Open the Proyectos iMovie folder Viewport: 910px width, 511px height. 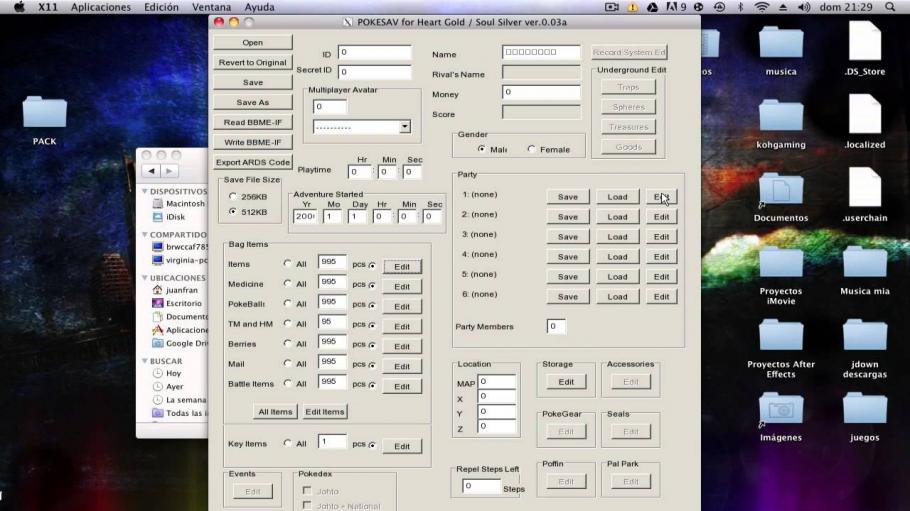(x=781, y=262)
